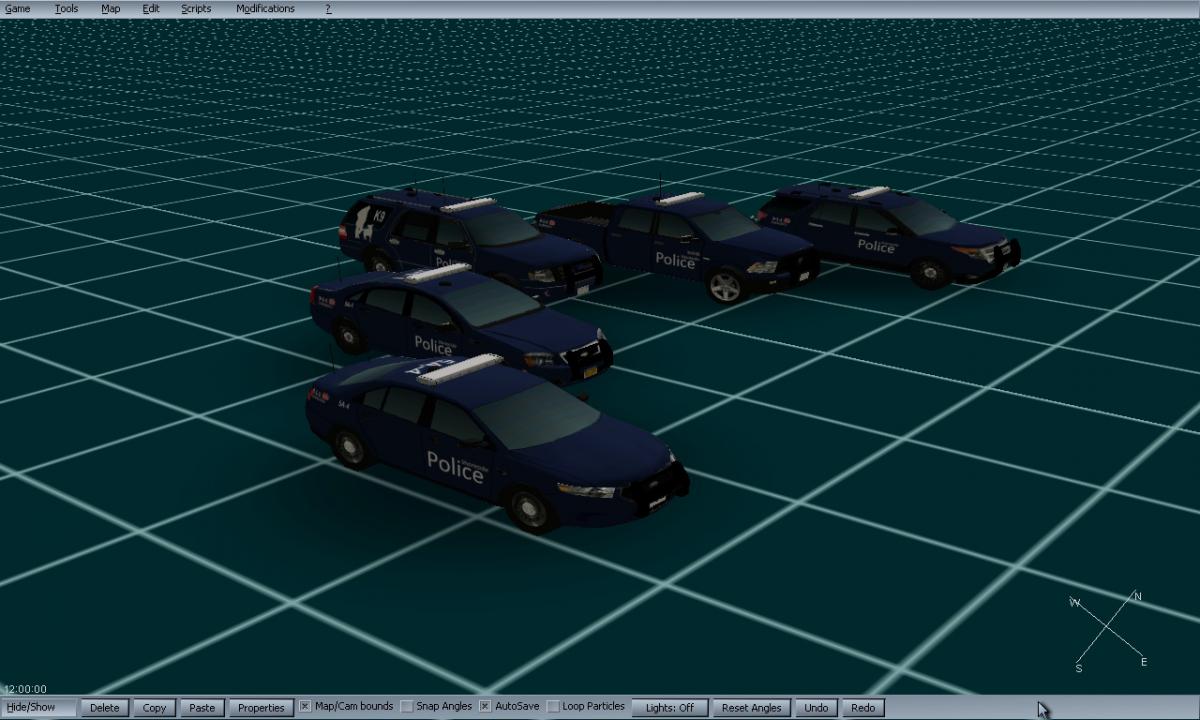Click the Copy button
The image size is (1200, 720).
point(154,707)
